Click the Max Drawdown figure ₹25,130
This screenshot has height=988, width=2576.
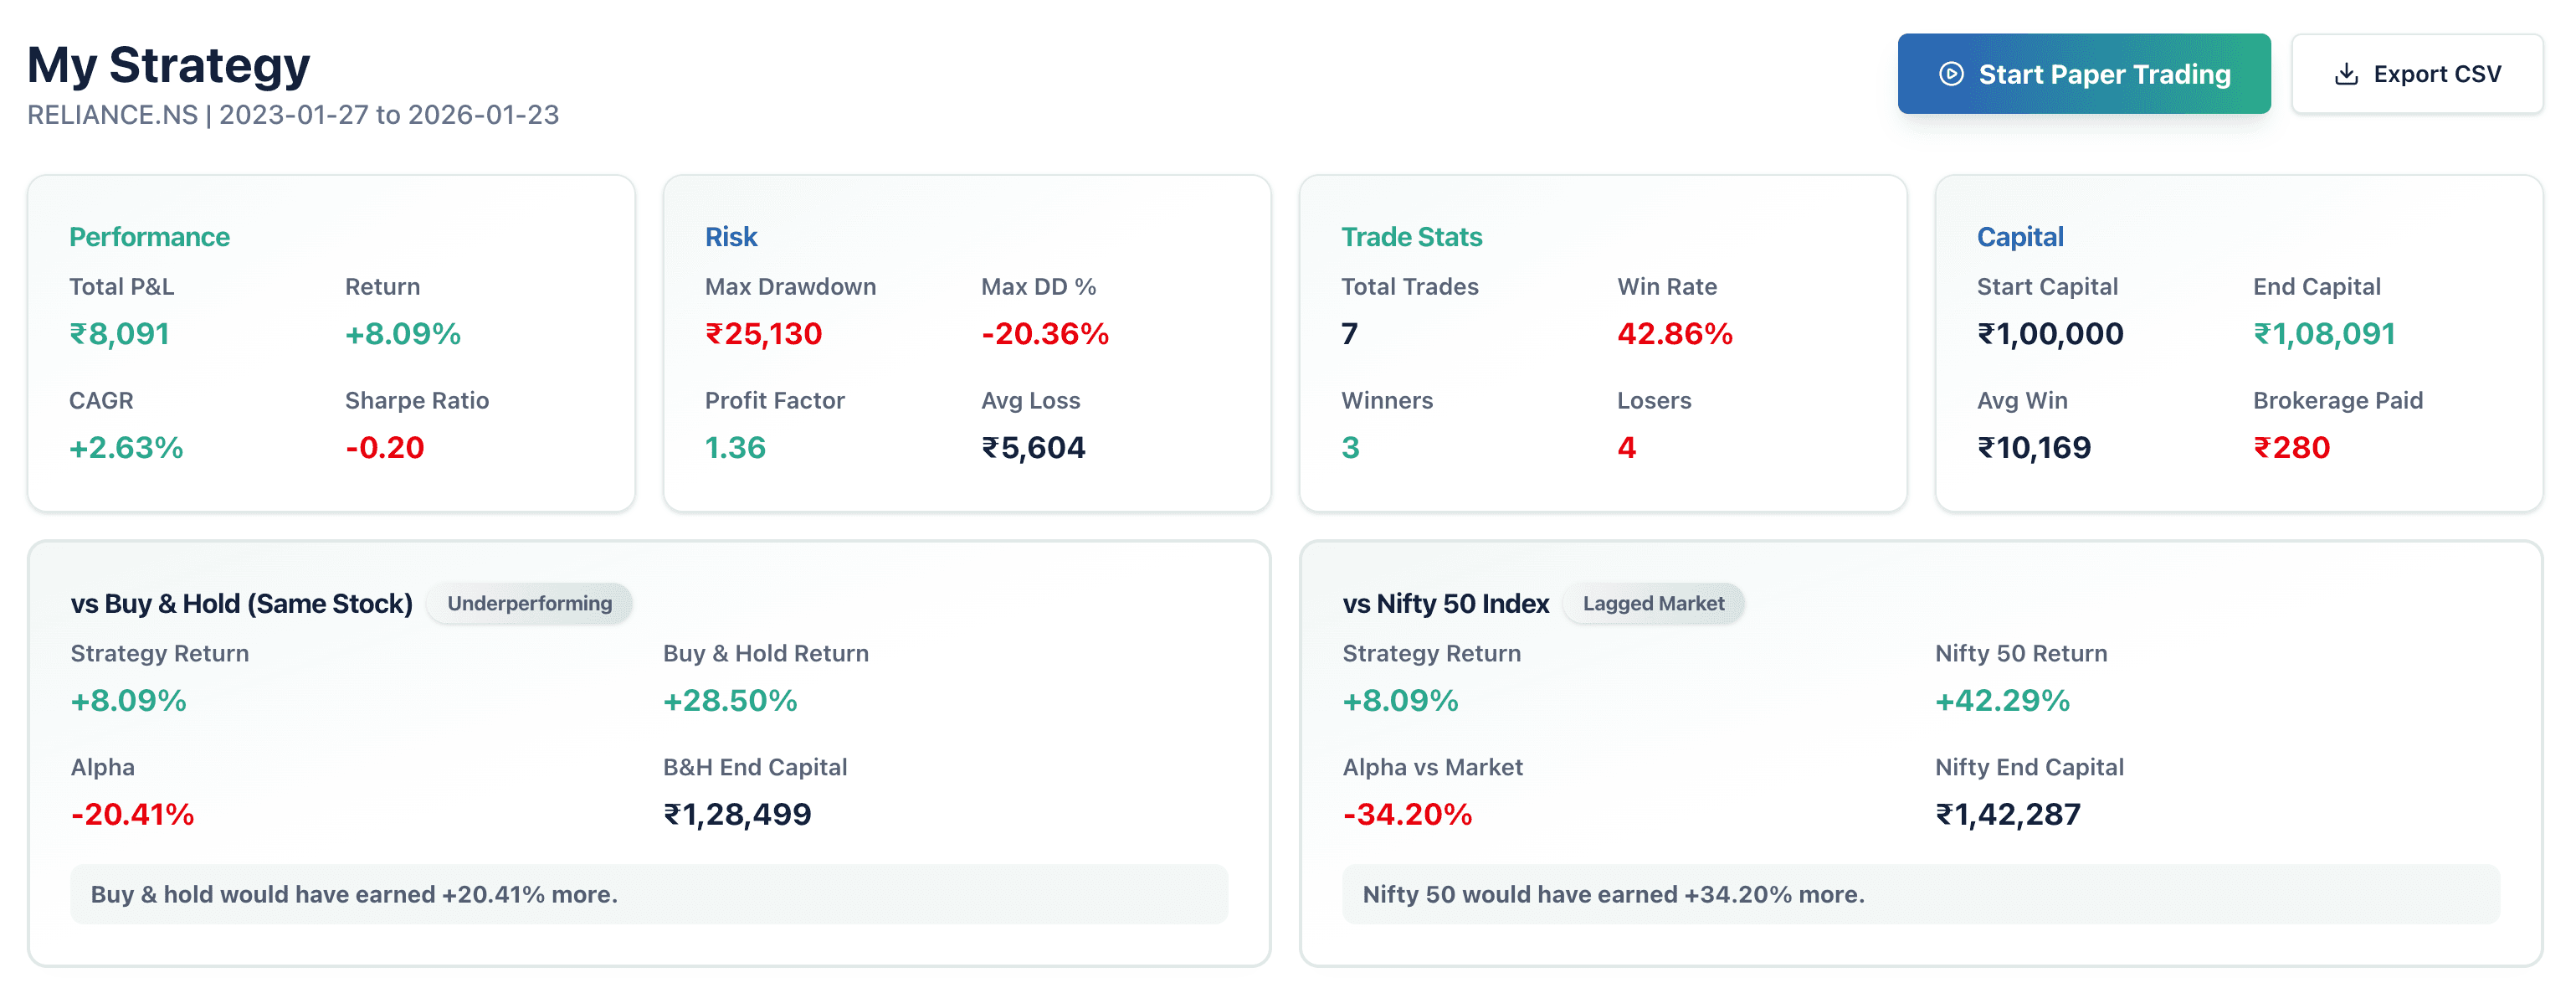763,334
